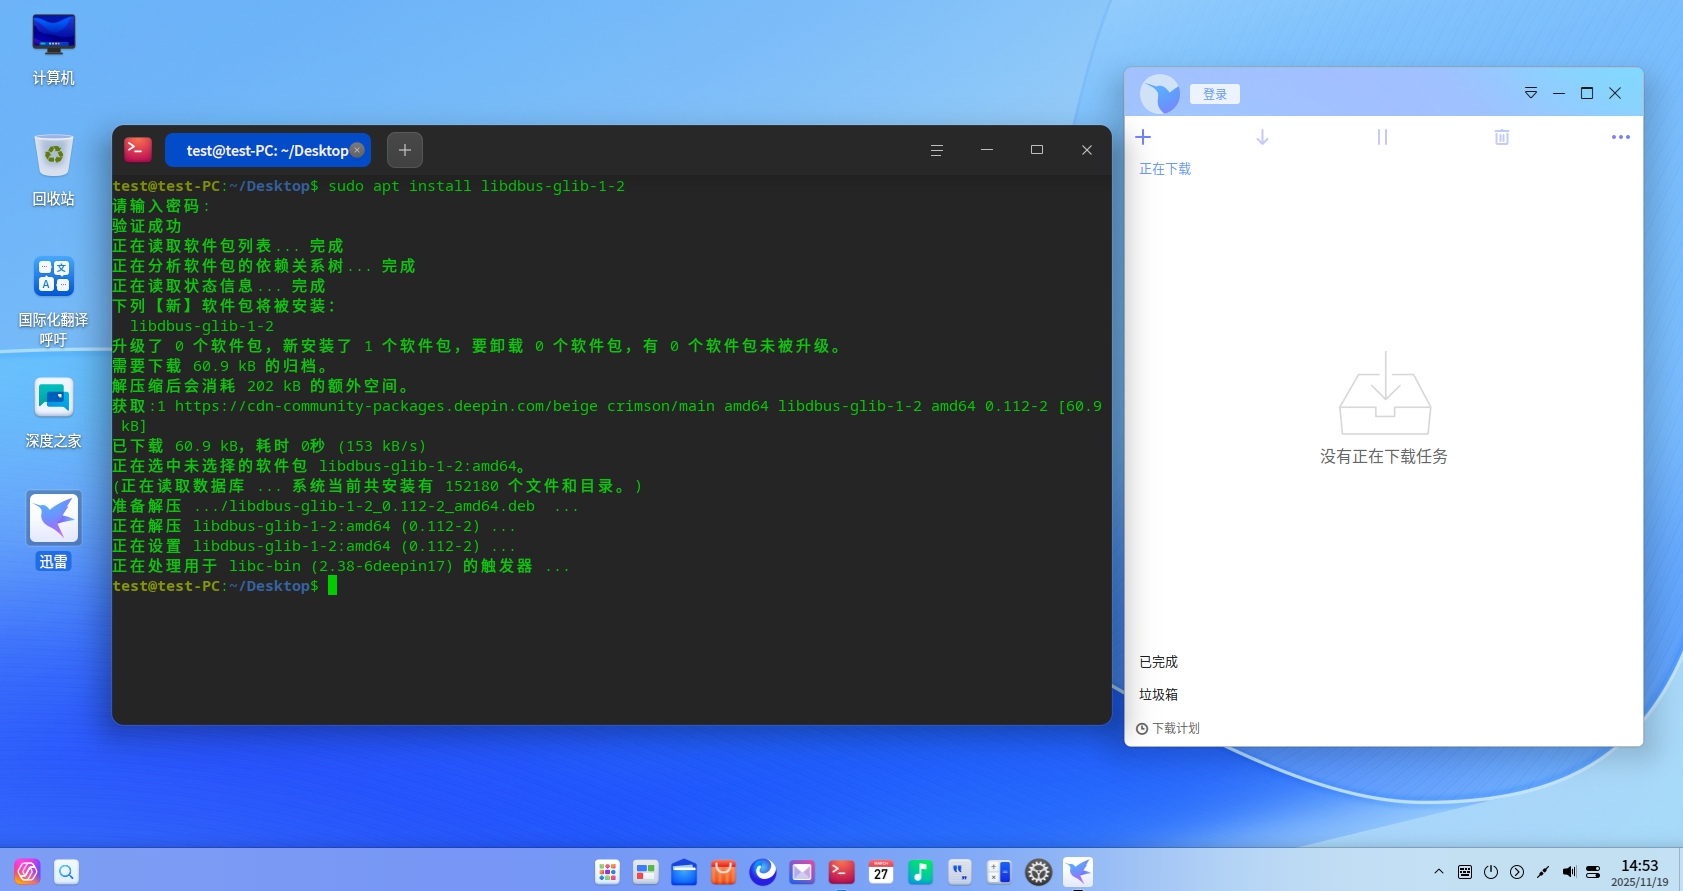This screenshot has height=891, width=1683.
Task: Open the app store bag icon in the dock
Action: pyautogui.click(x=723, y=872)
